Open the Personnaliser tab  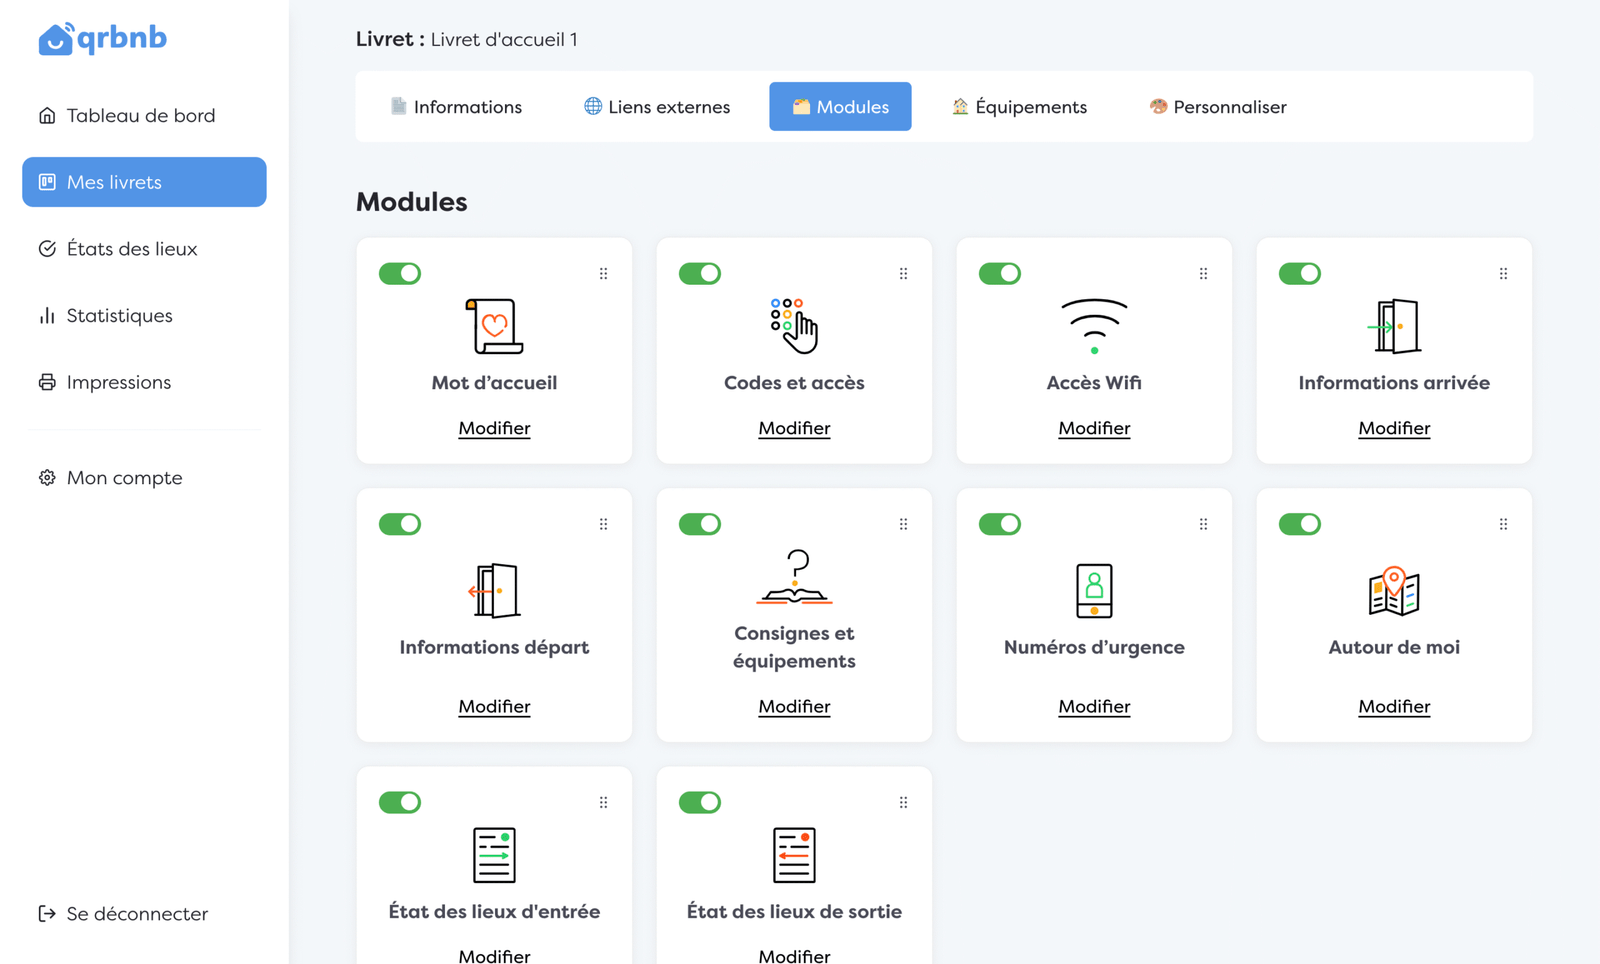pos(1218,107)
